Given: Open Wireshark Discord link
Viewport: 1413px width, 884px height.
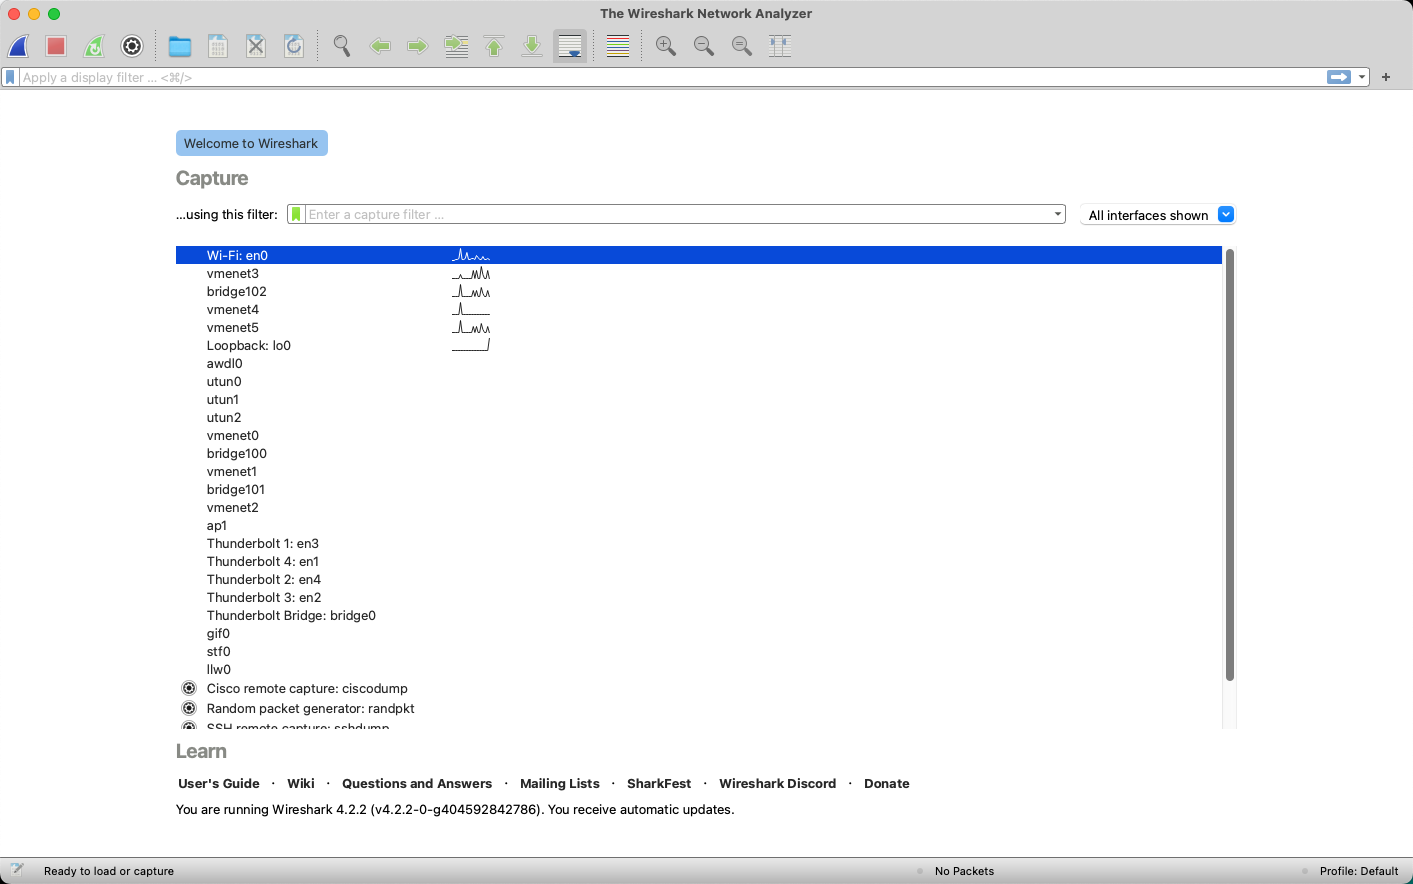Looking at the screenshot, I should coord(777,783).
